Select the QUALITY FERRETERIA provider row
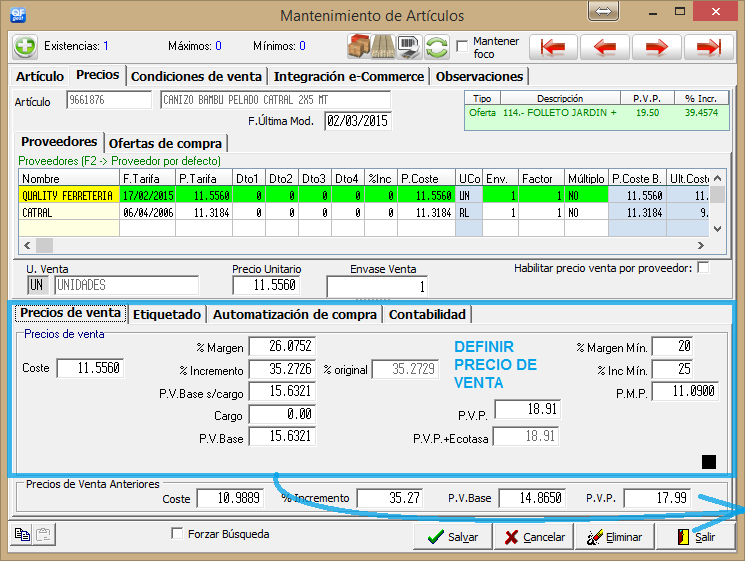The image size is (745, 561). [364, 195]
